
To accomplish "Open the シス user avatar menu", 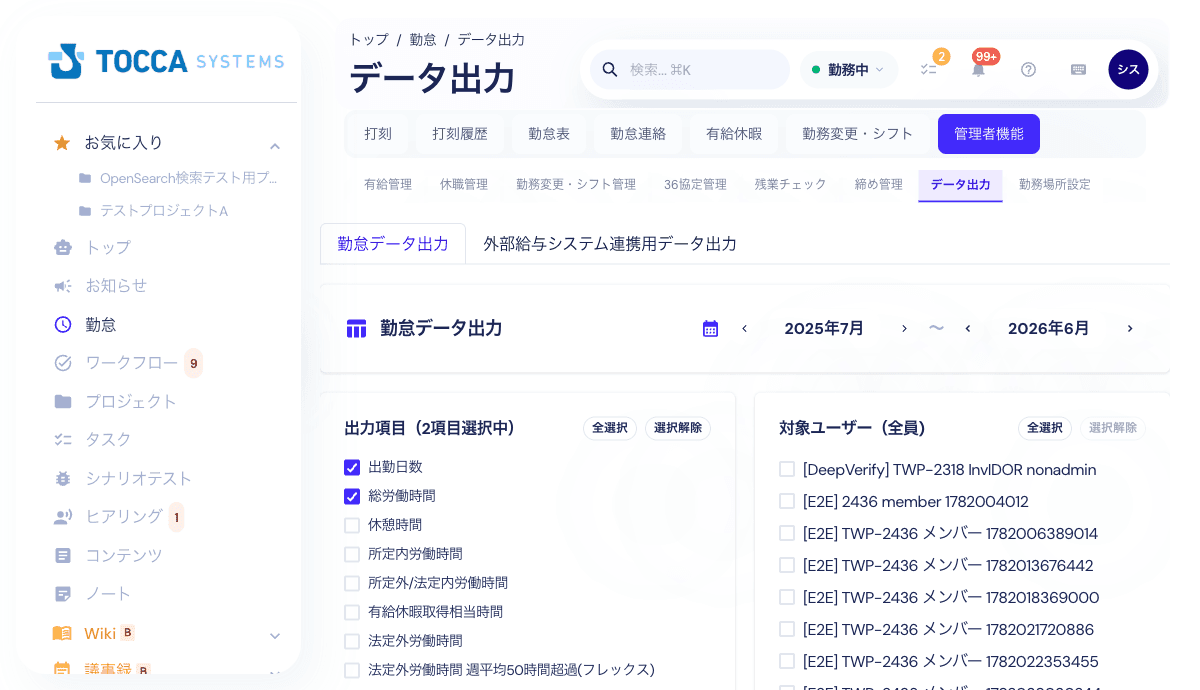I will 1128,69.
